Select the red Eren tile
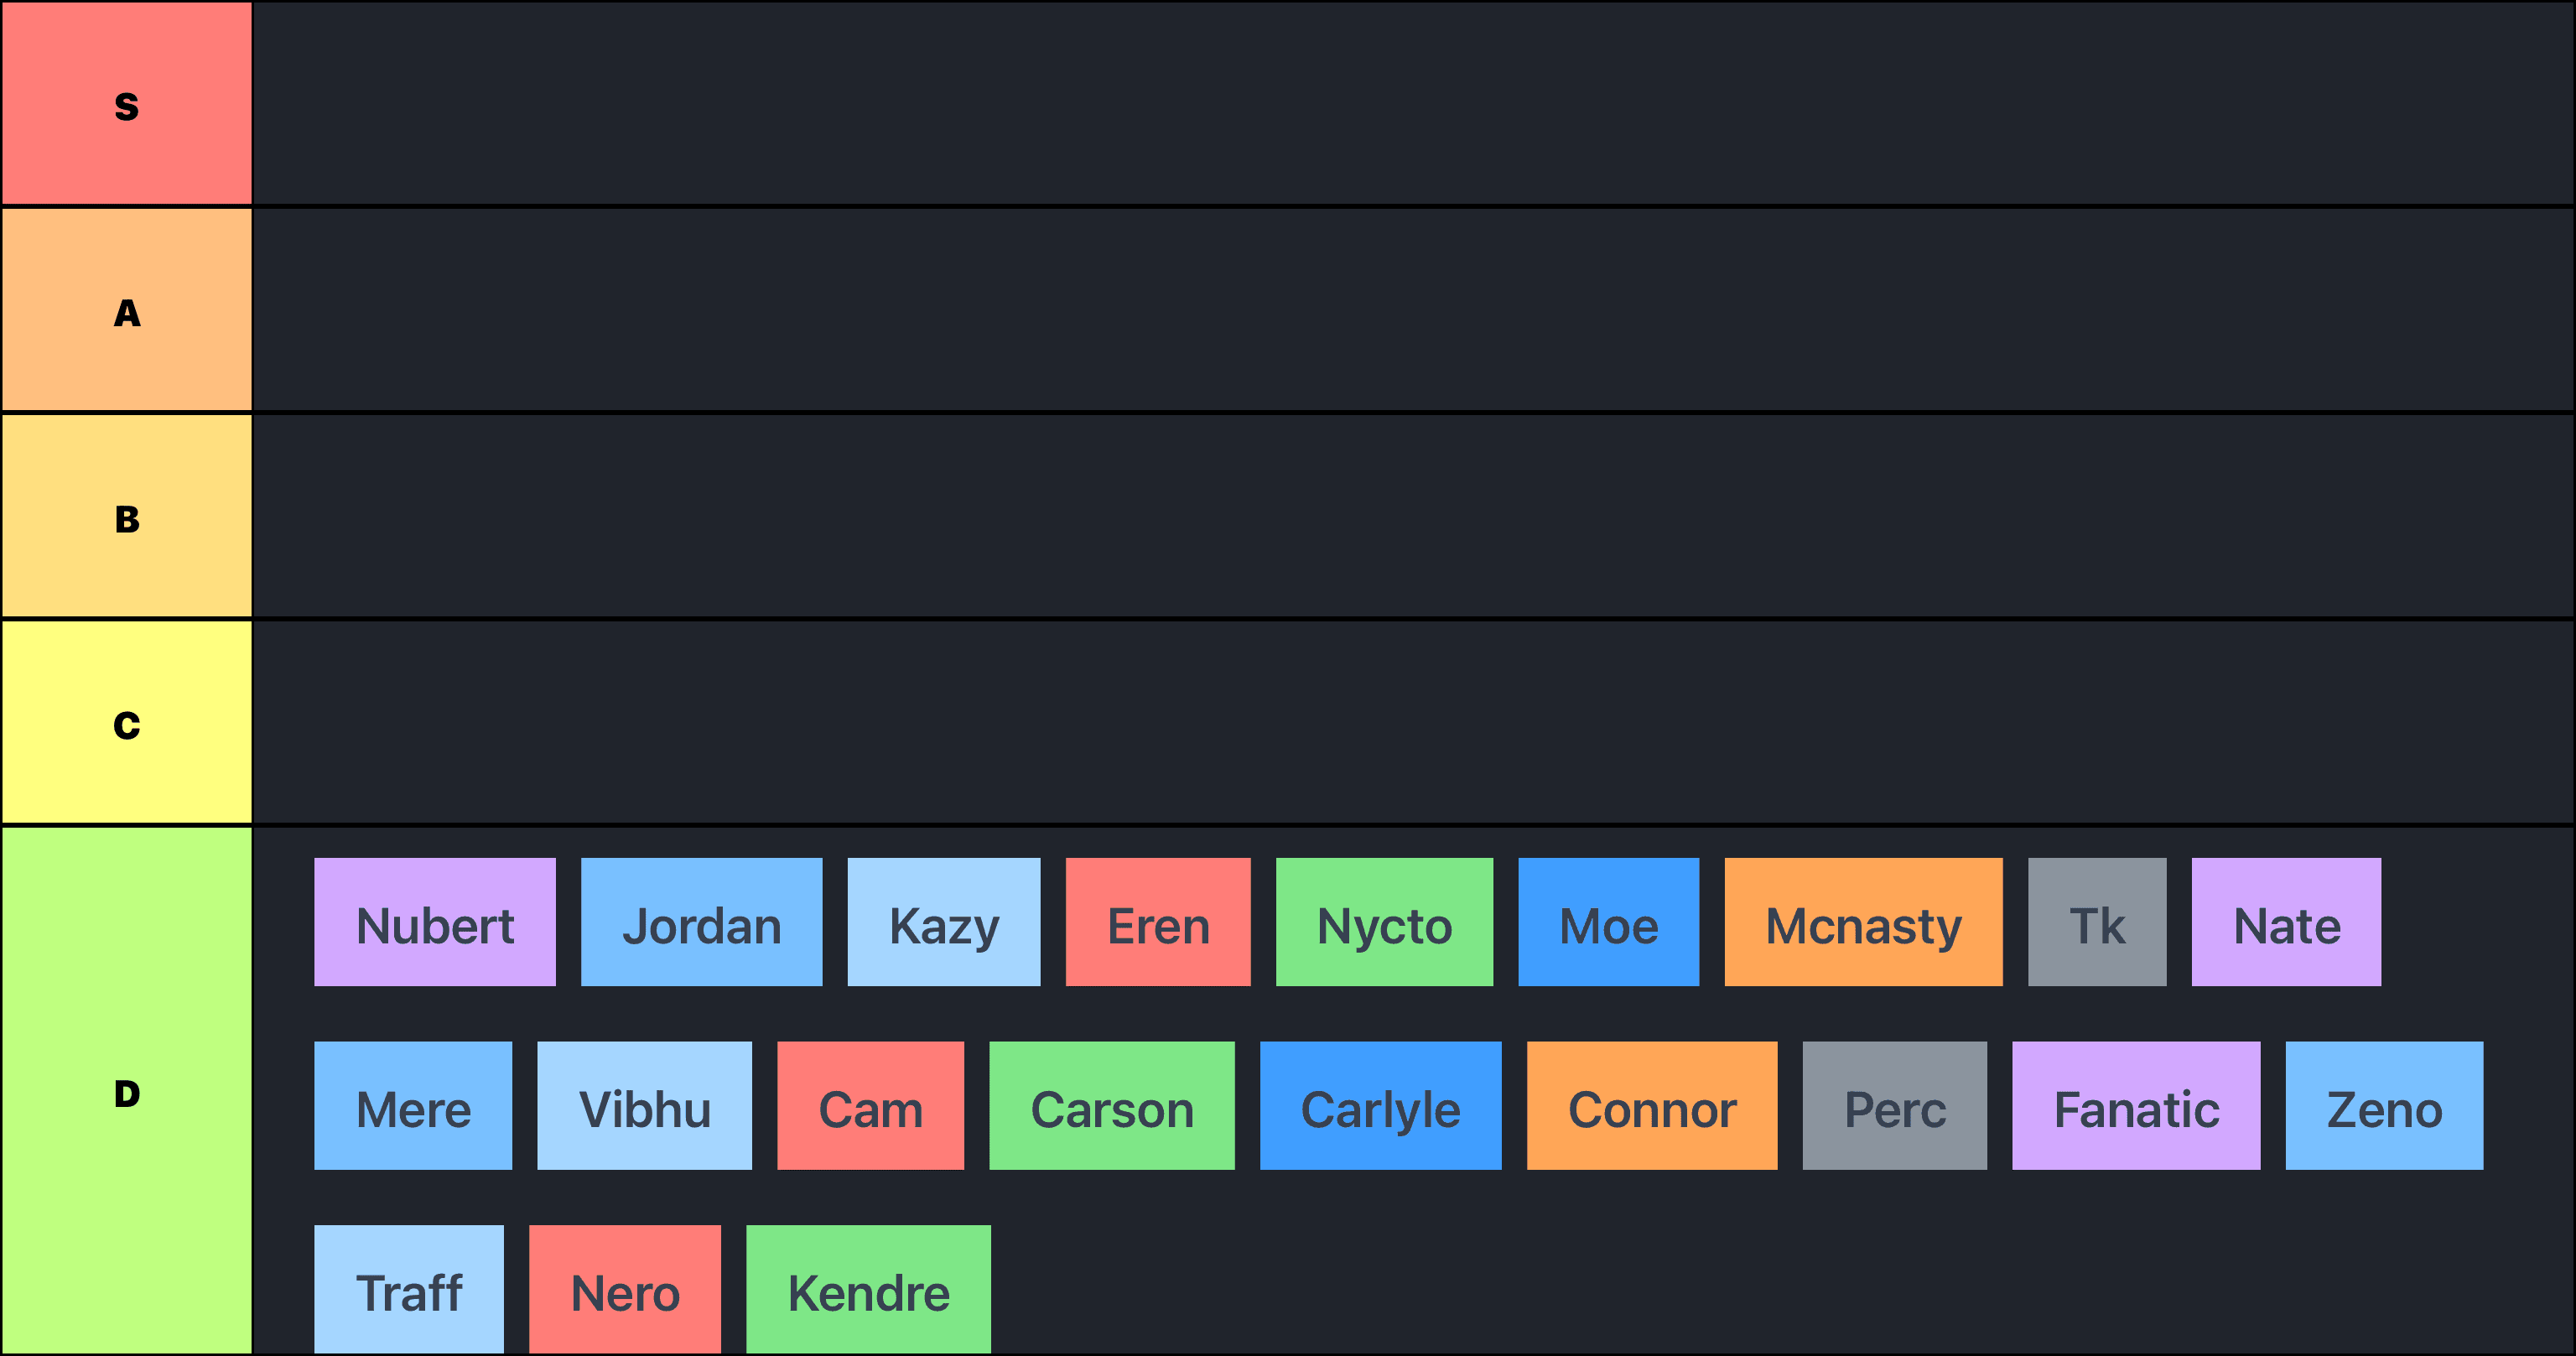 point(1157,922)
